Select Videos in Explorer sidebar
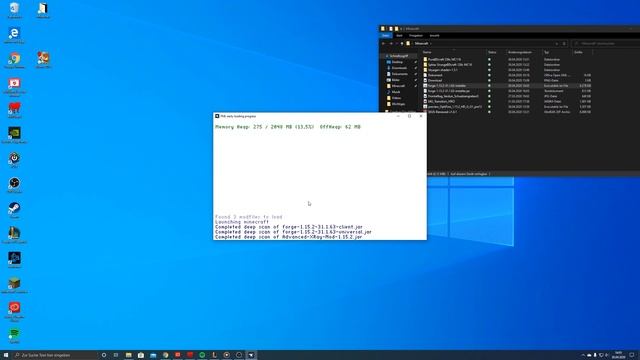This screenshot has width=640, height=360. [396, 98]
